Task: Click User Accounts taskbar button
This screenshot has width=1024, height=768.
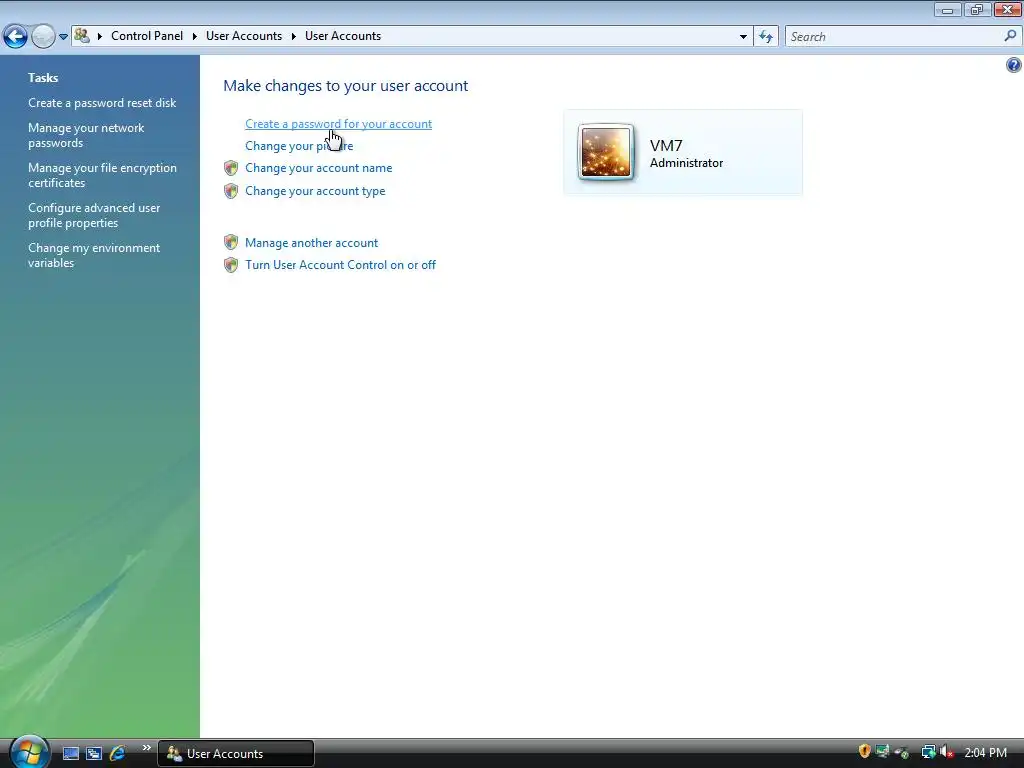Action: click(x=236, y=754)
